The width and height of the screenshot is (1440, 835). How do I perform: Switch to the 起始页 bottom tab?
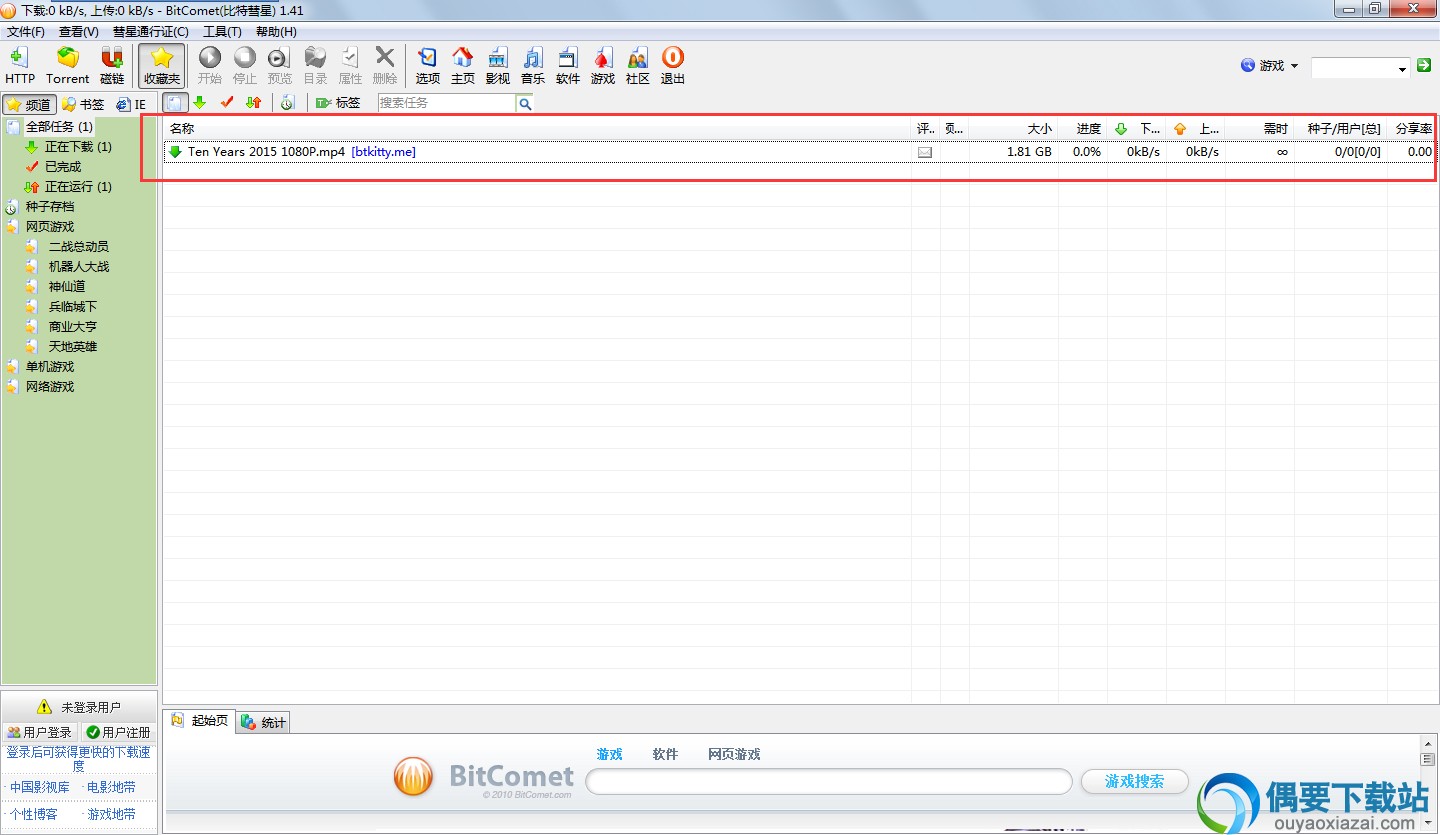[x=200, y=721]
